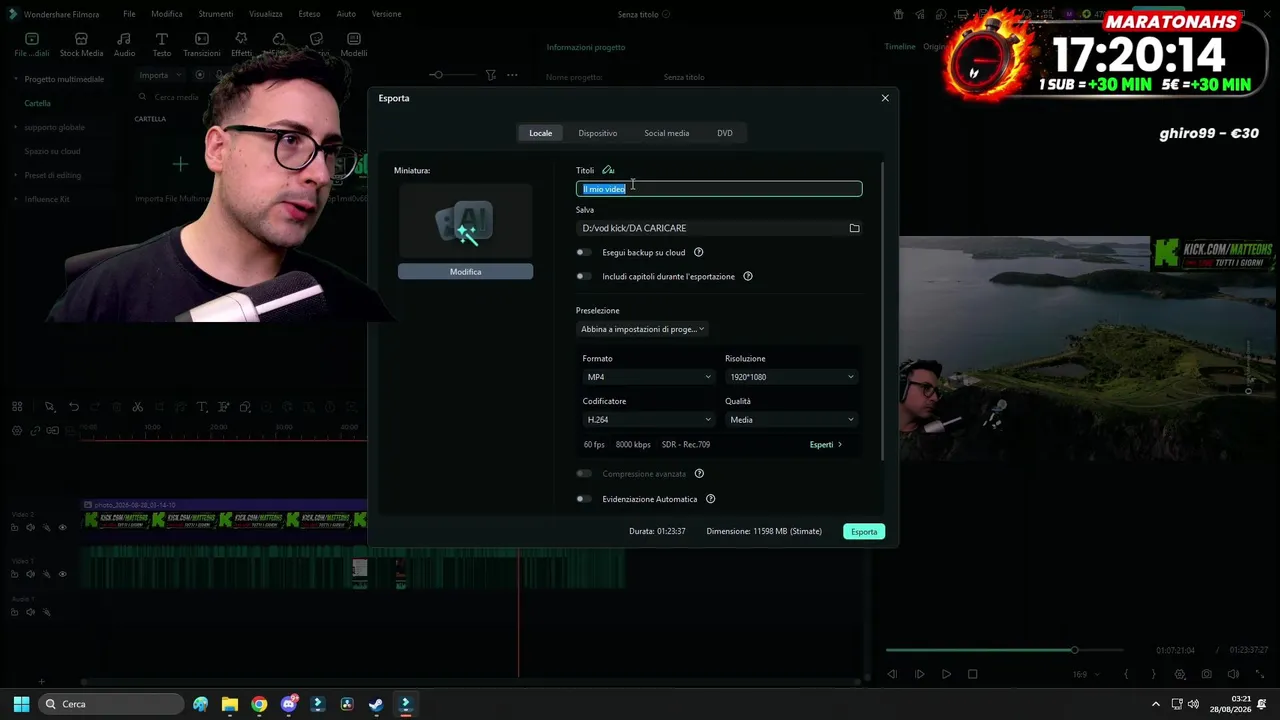1280x720 pixels.
Task: Open preview quality settings gear
Action: (1180, 674)
